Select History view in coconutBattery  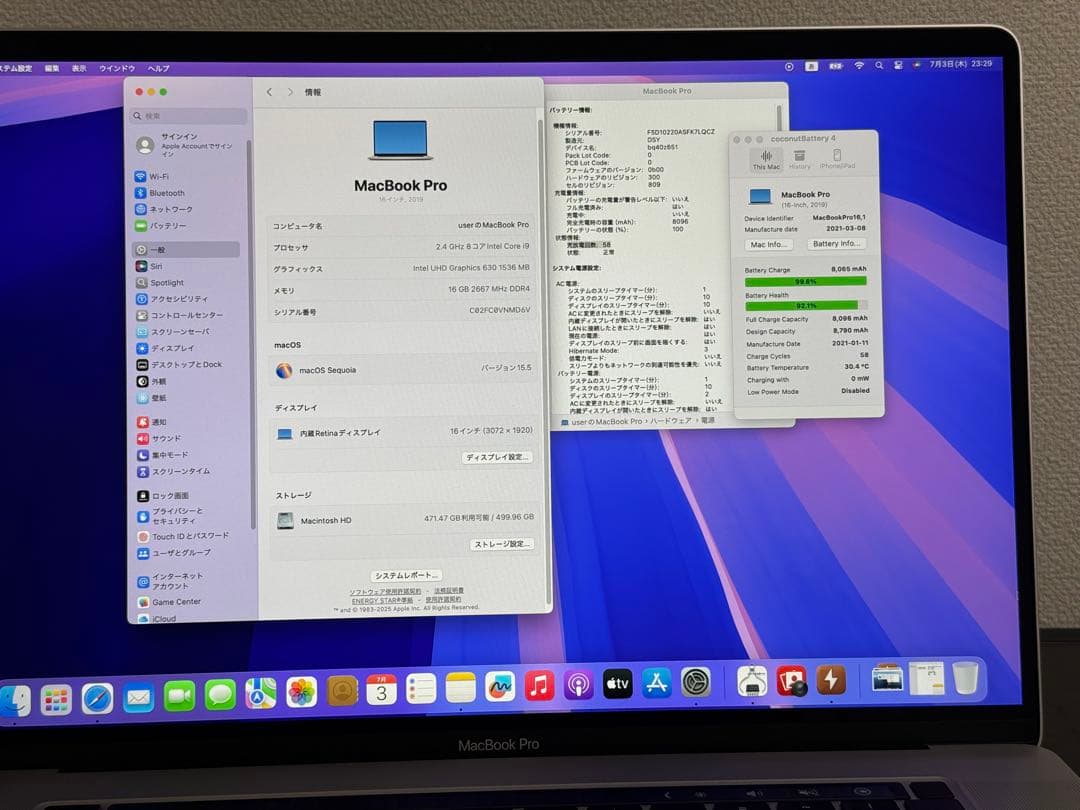(x=801, y=156)
